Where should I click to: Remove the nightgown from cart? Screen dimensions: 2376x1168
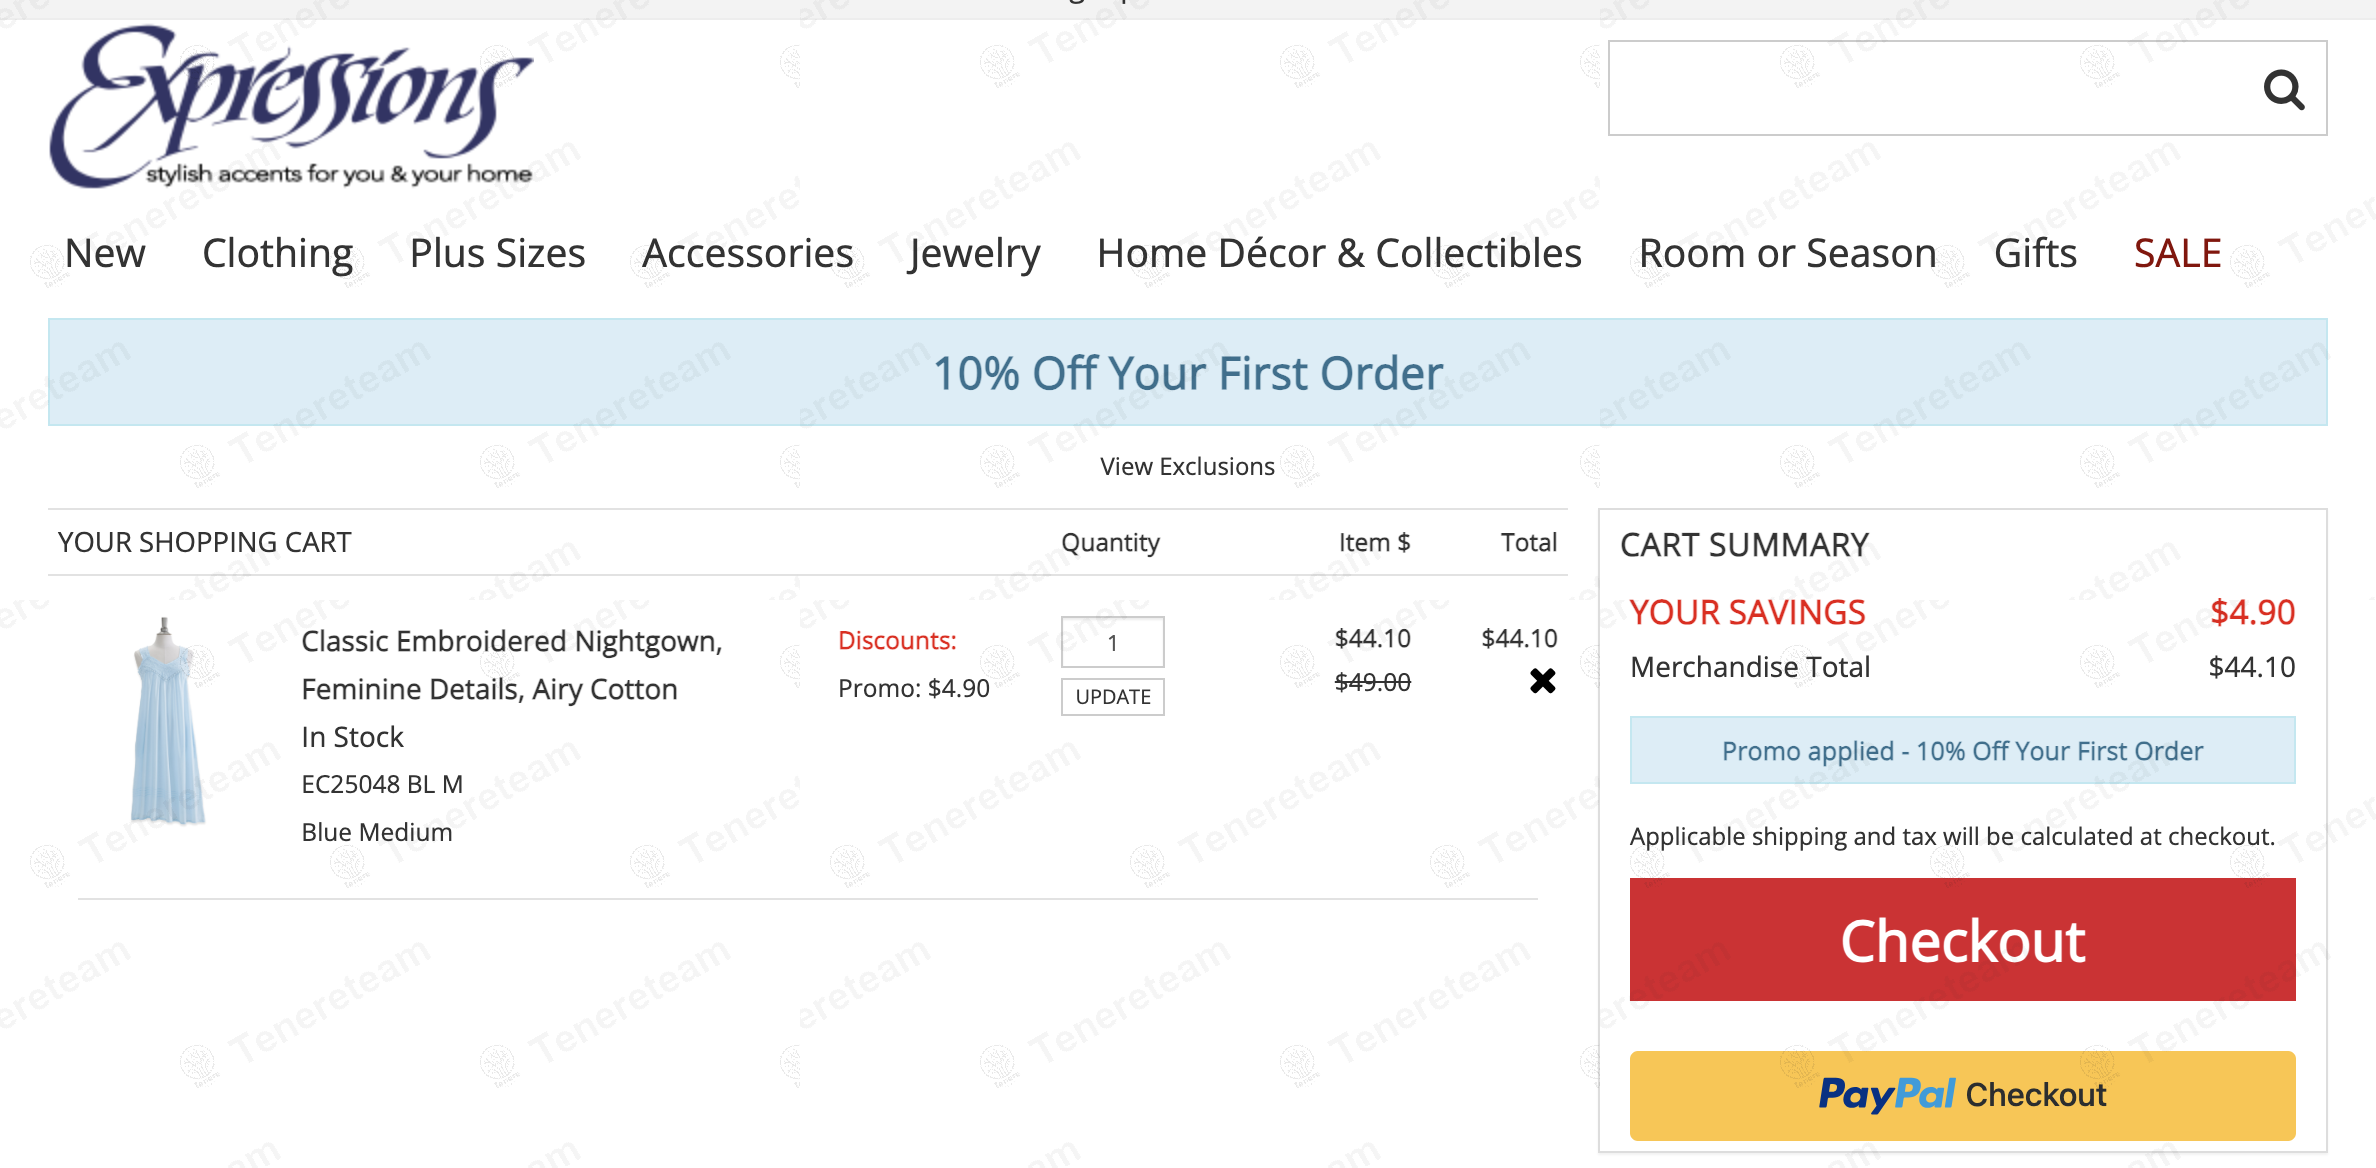pos(1542,681)
